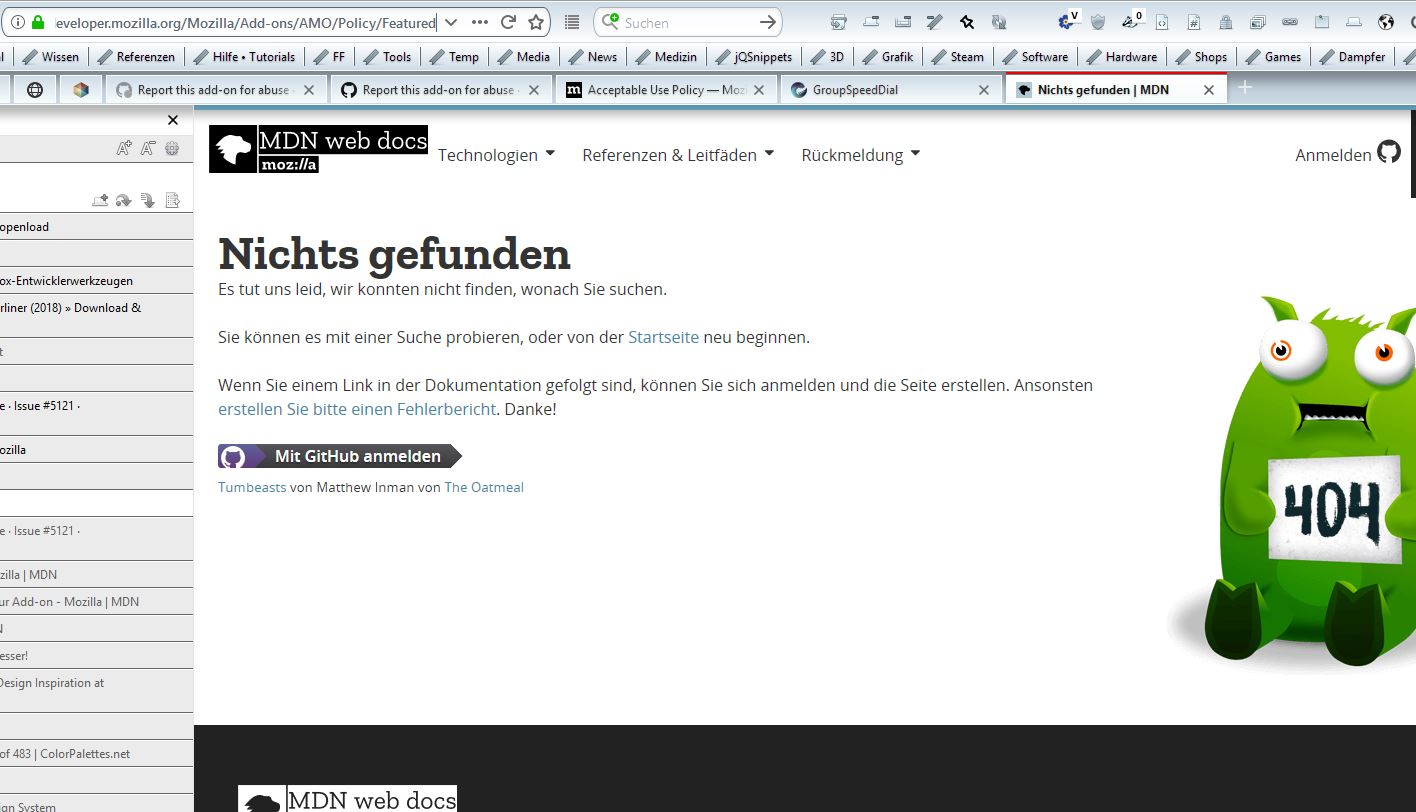Click the list-lines icon right of the bookmark star

[x=572, y=22]
